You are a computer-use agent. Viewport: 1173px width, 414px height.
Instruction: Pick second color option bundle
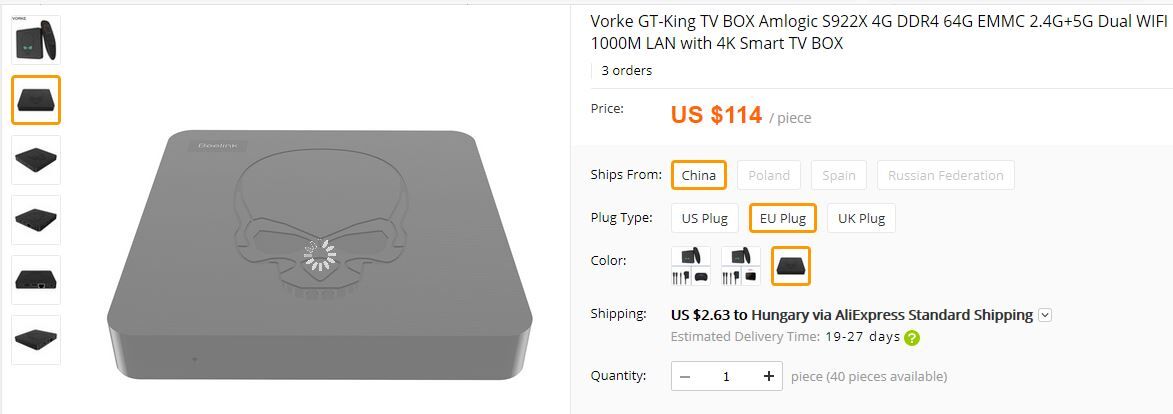point(741,266)
